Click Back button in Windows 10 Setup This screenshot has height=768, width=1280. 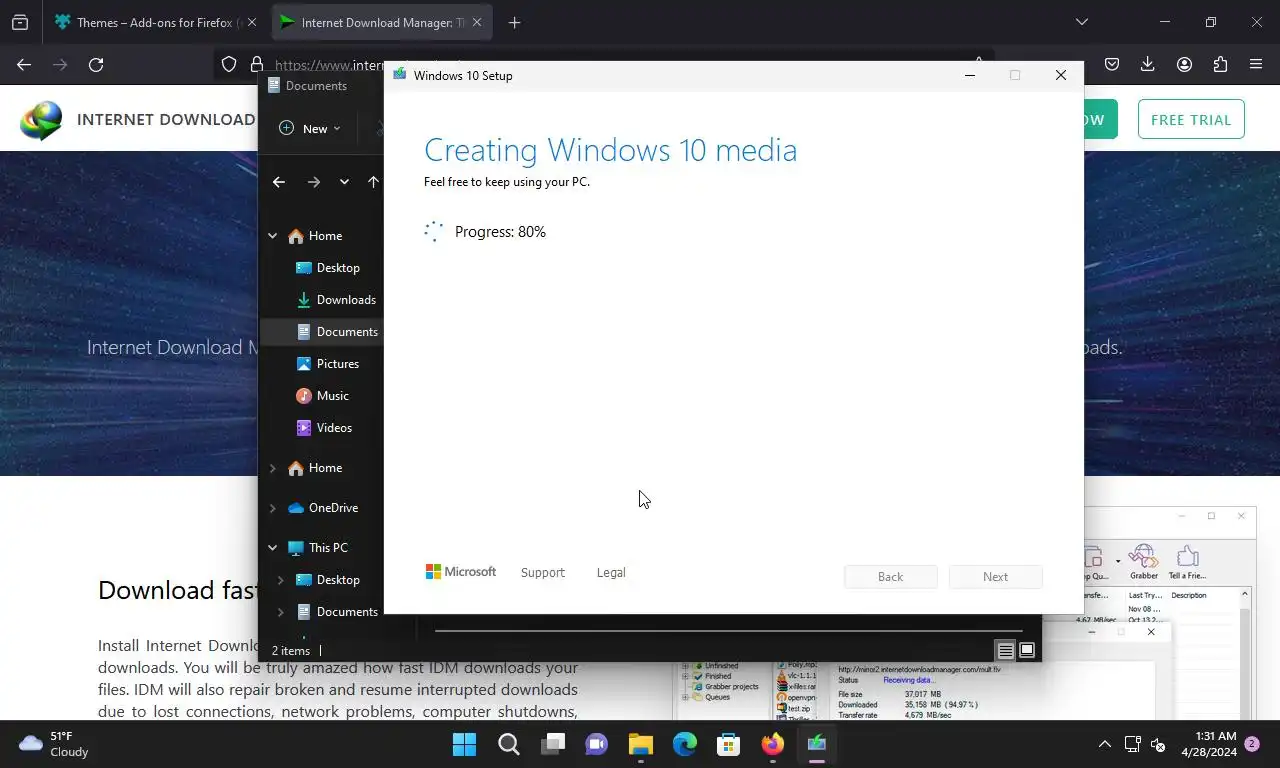(890, 577)
